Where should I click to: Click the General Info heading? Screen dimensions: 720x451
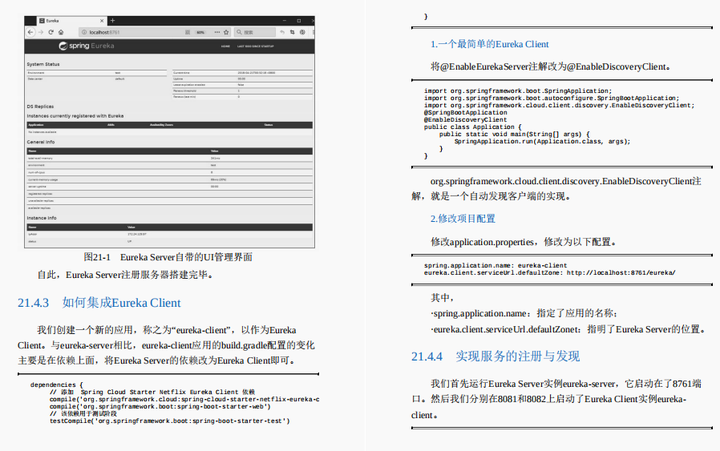pyautogui.click(x=41, y=142)
